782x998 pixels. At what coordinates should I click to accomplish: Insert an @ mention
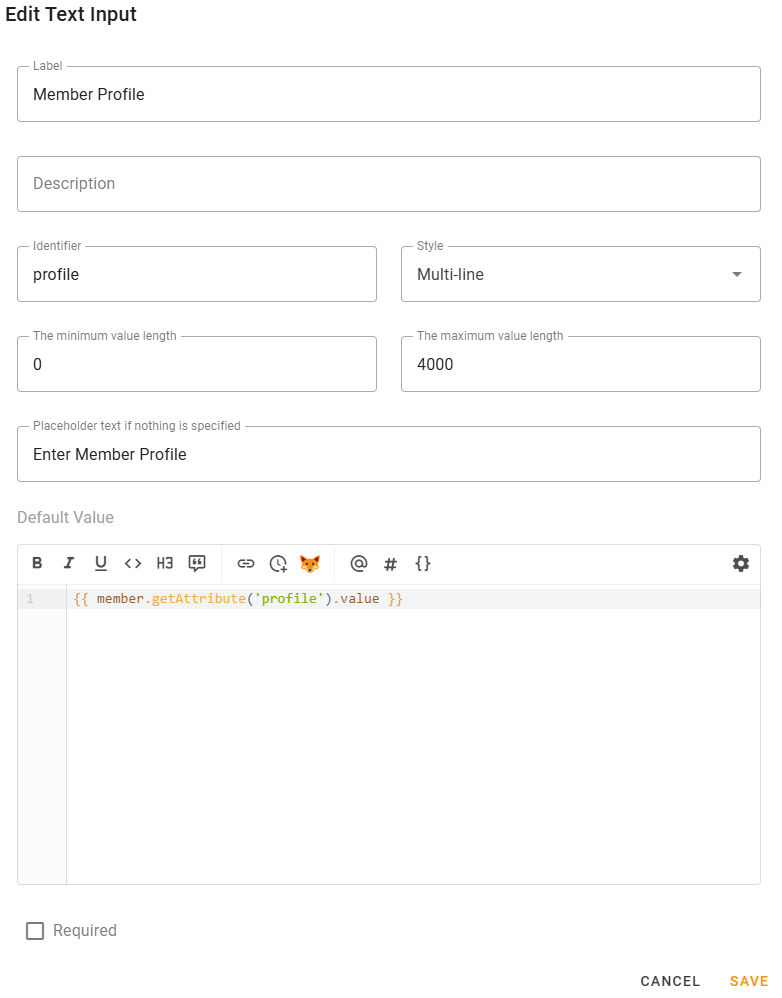click(x=358, y=563)
